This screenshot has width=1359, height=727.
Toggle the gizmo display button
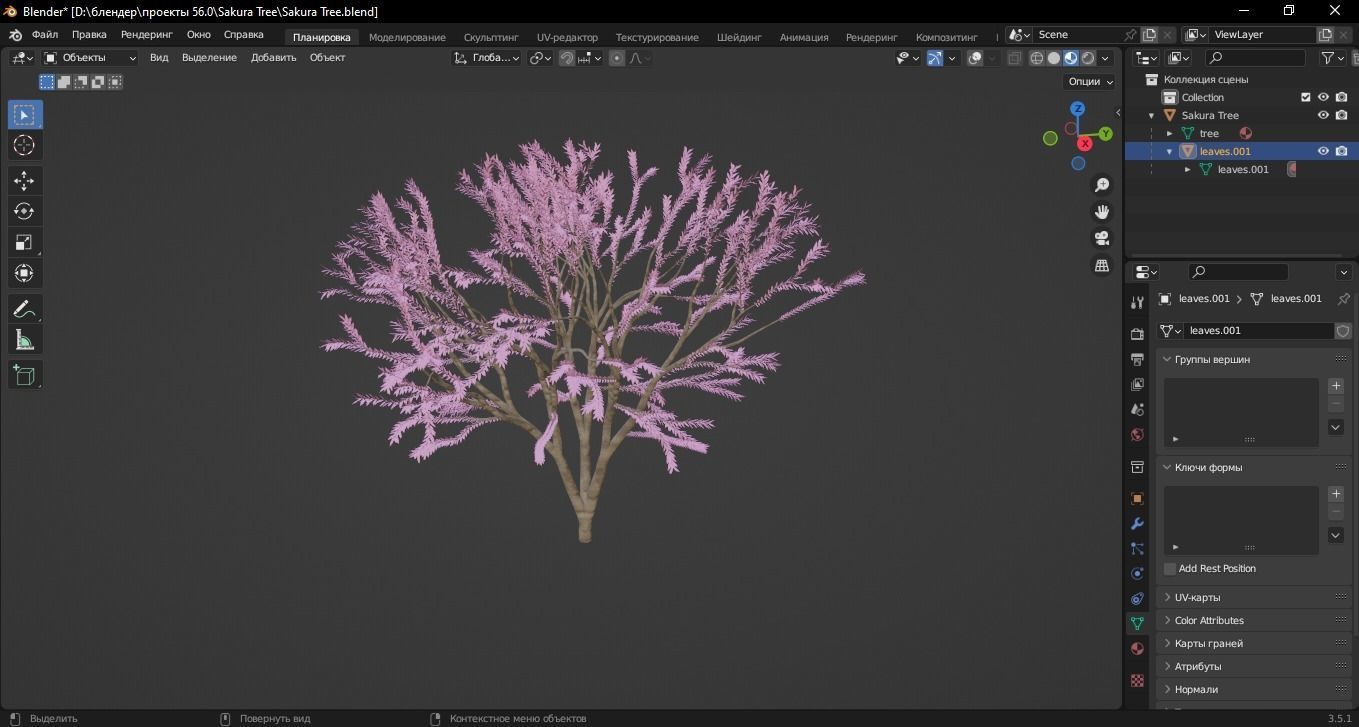pos(934,58)
